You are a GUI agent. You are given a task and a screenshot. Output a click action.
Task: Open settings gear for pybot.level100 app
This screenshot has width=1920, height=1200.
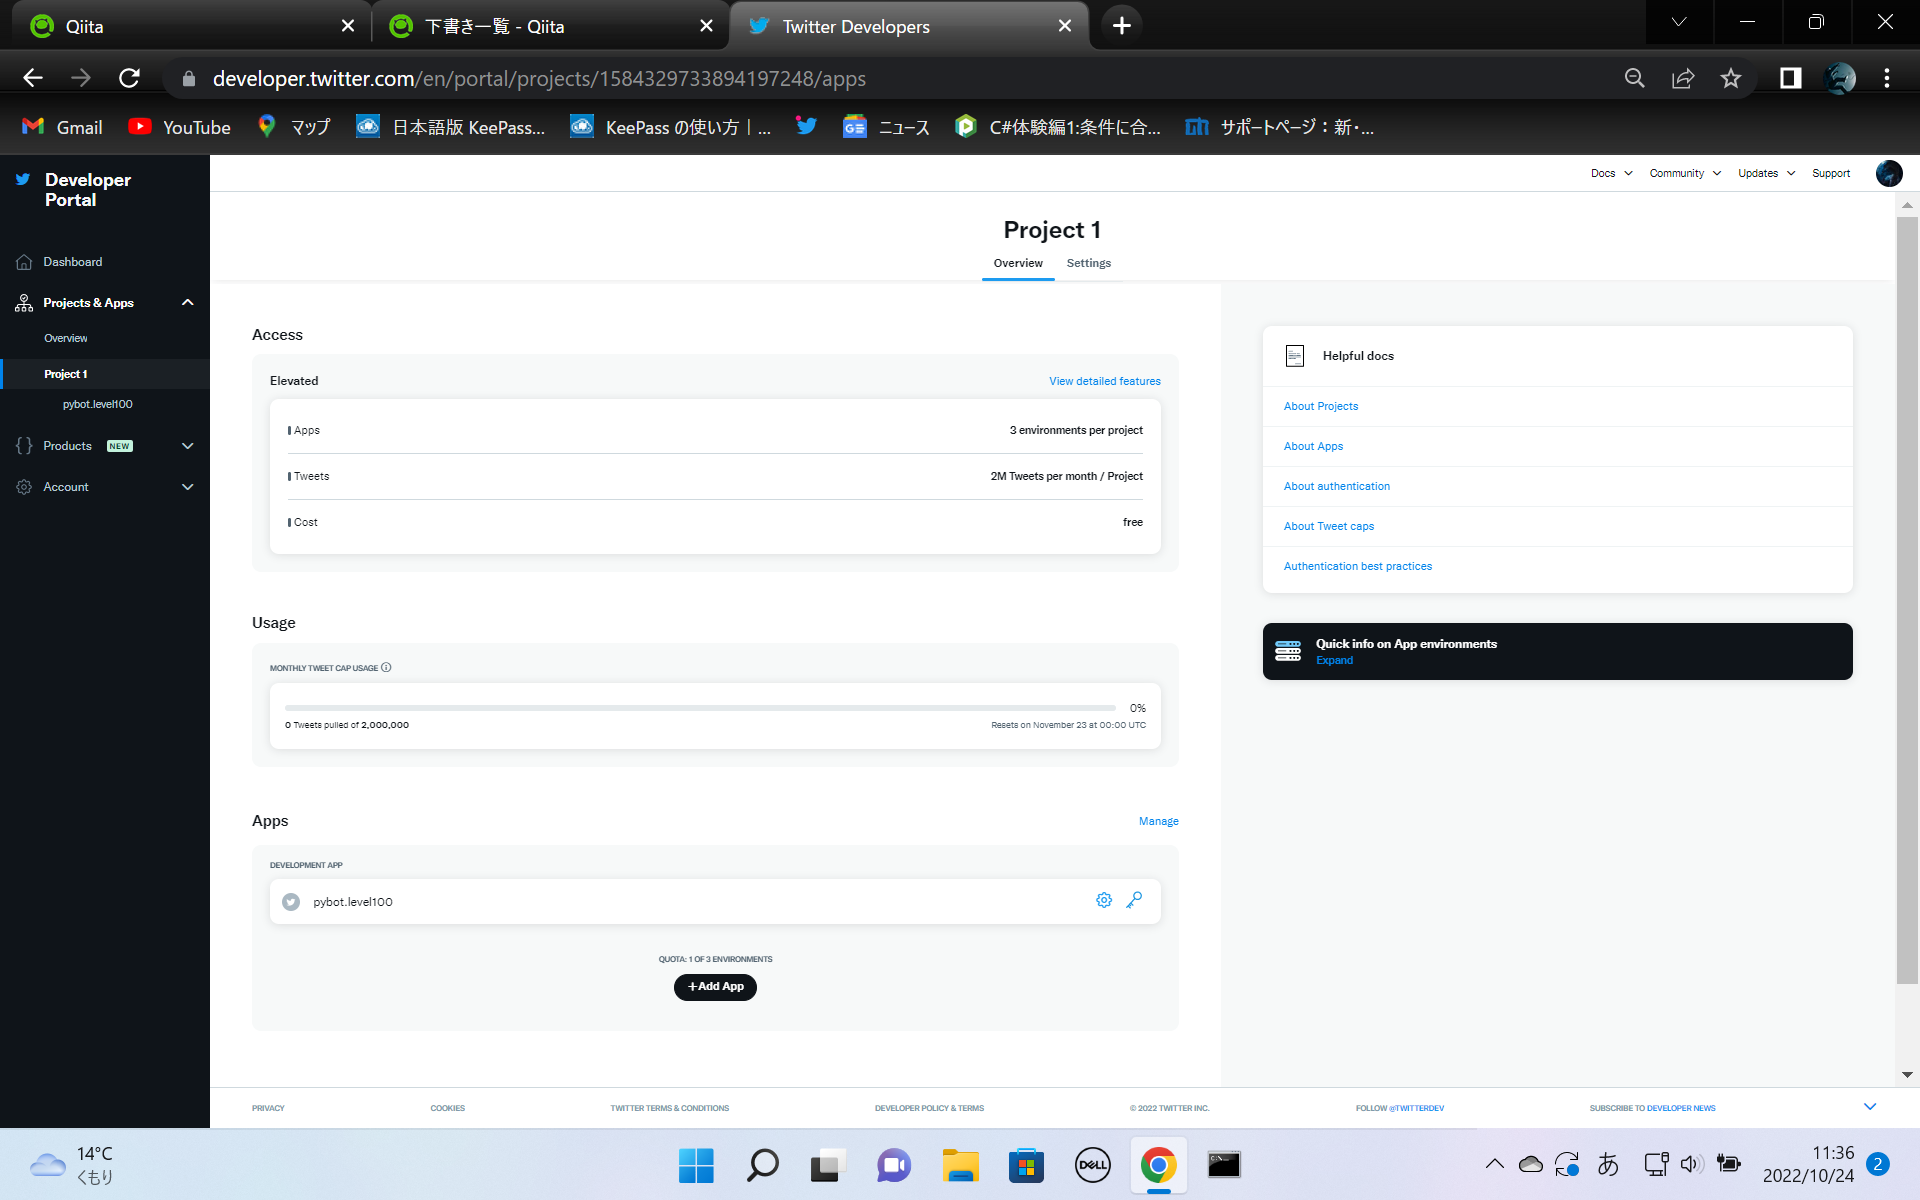[x=1104, y=900]
